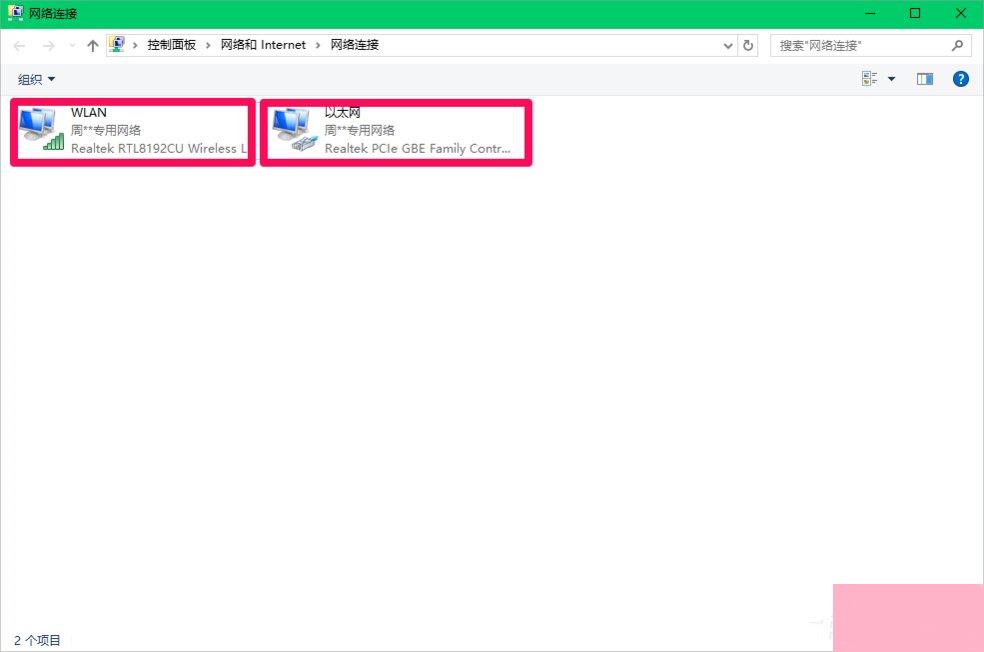The image size is (984, 652).
Task: Select the WLAN wireless adapter
Action: (x=133, y=131)
